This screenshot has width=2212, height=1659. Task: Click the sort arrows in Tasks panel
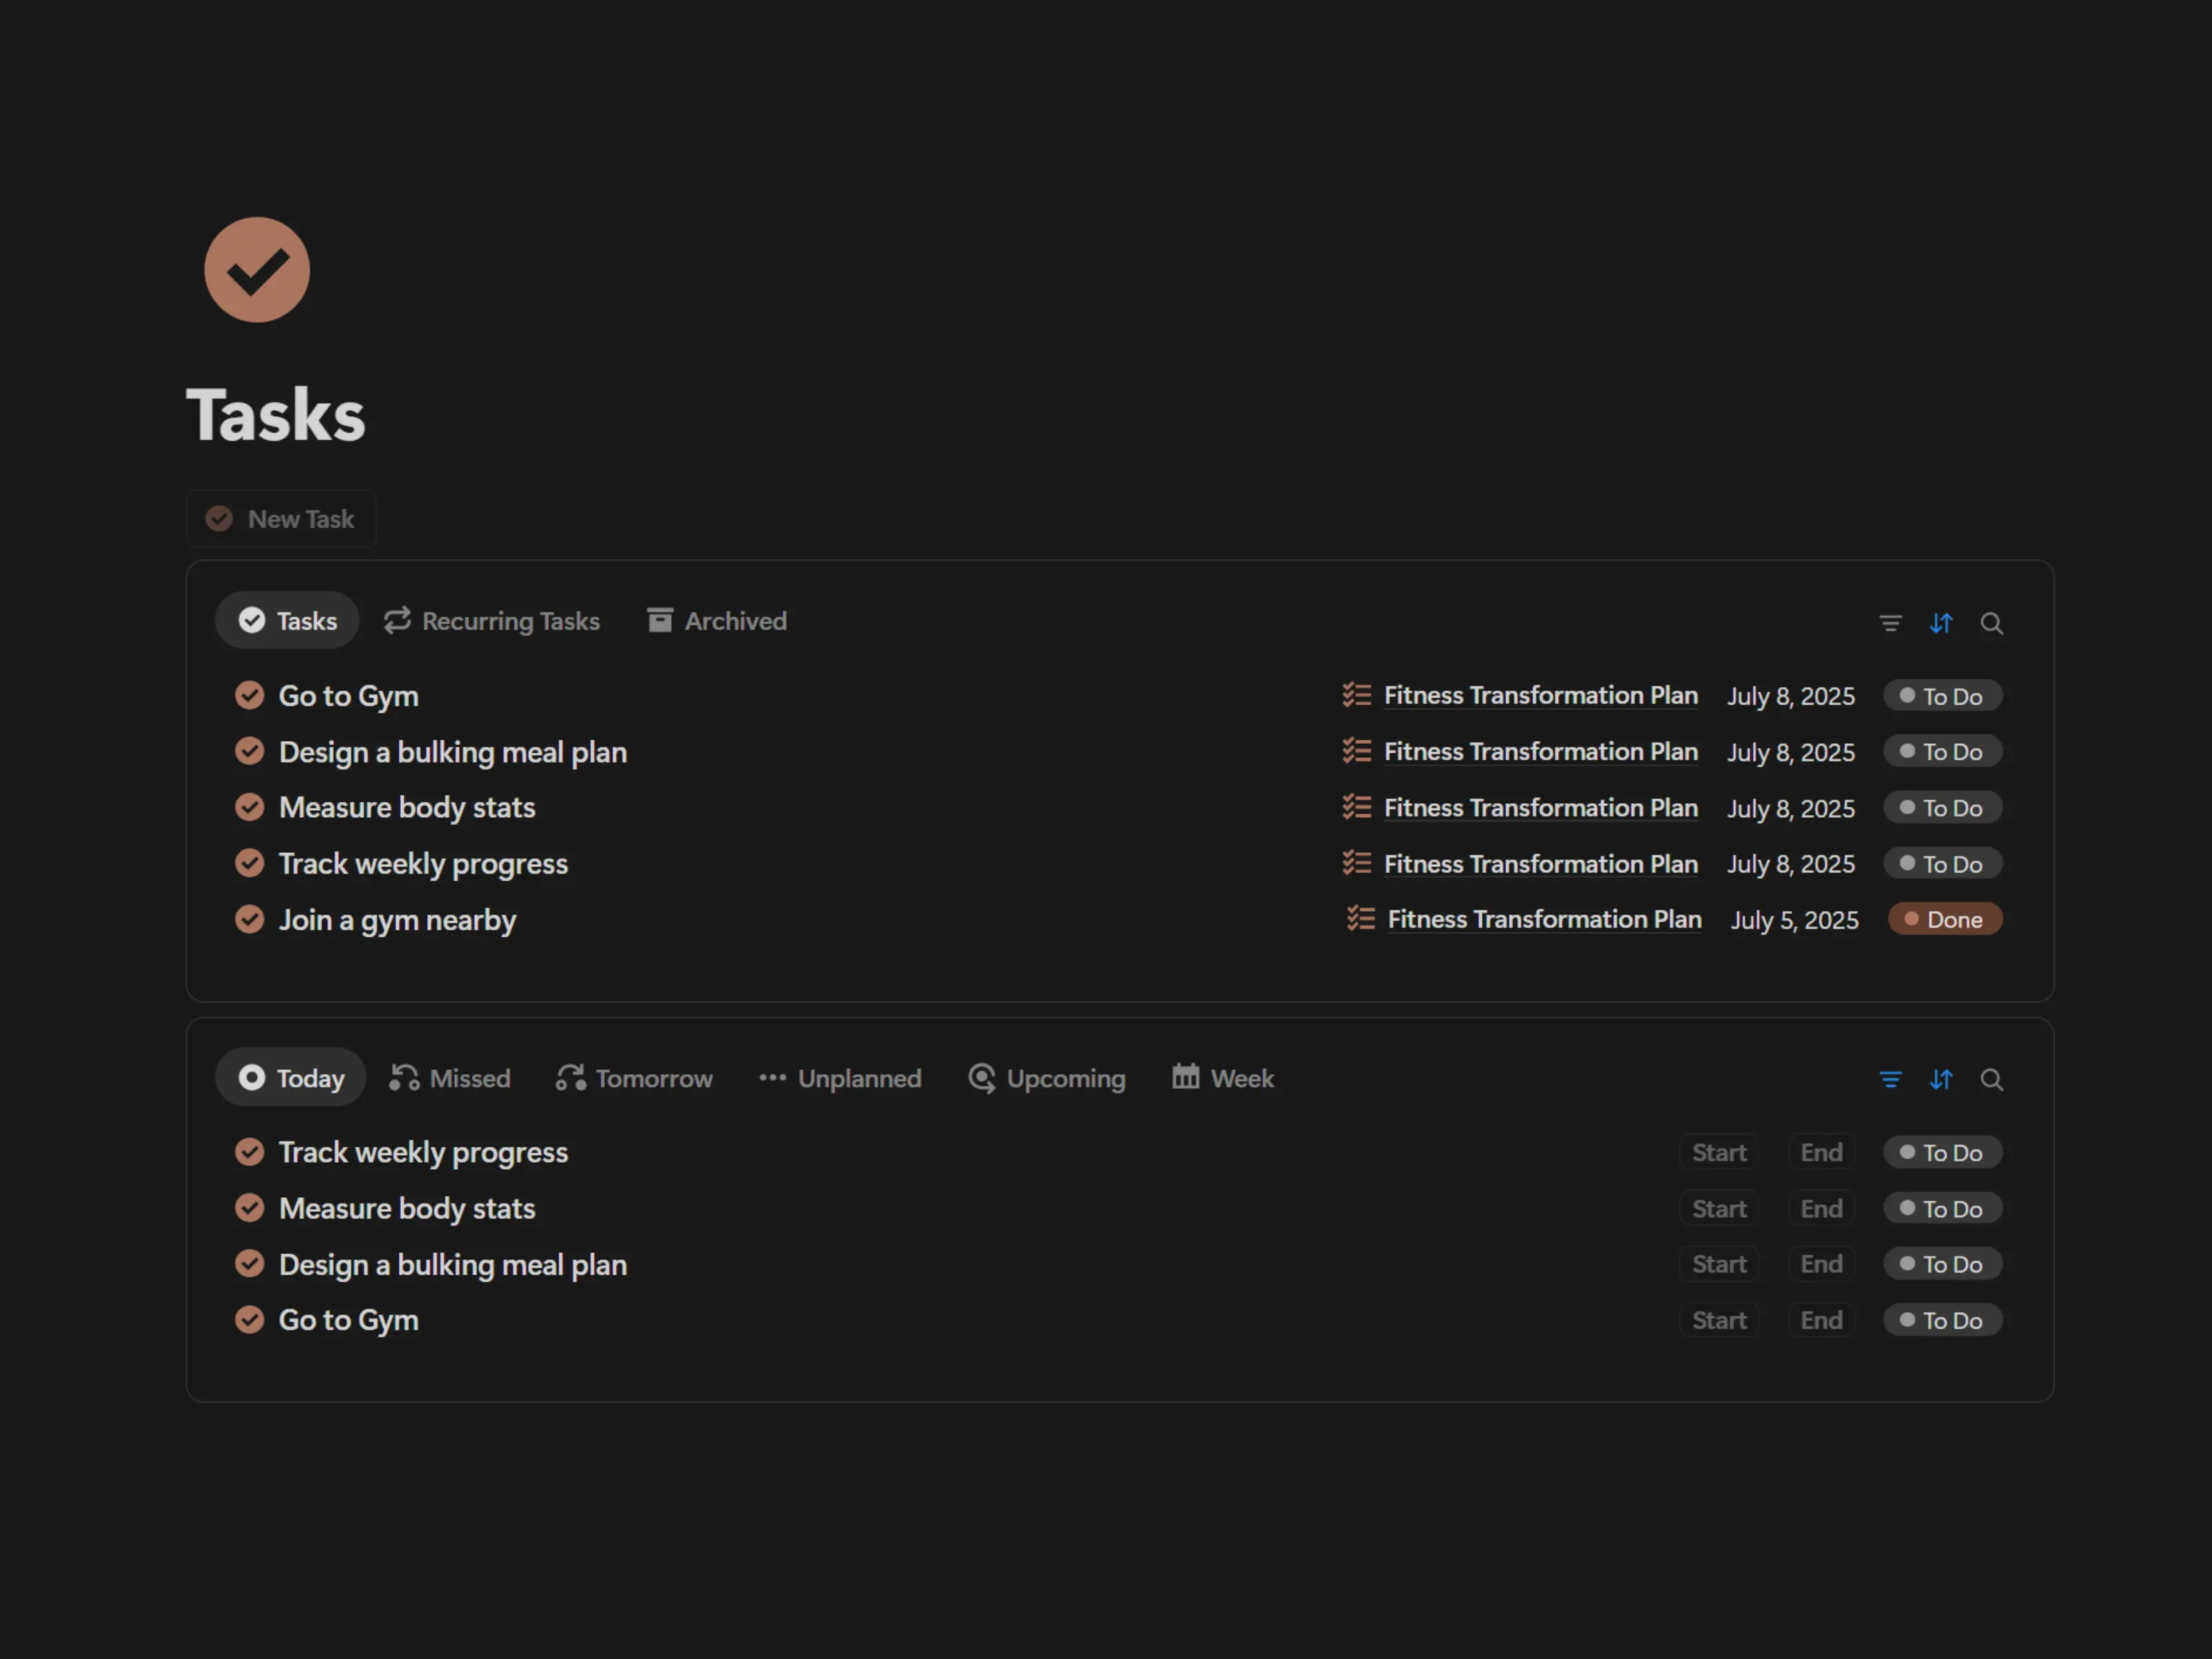(x=1940, y=623)
